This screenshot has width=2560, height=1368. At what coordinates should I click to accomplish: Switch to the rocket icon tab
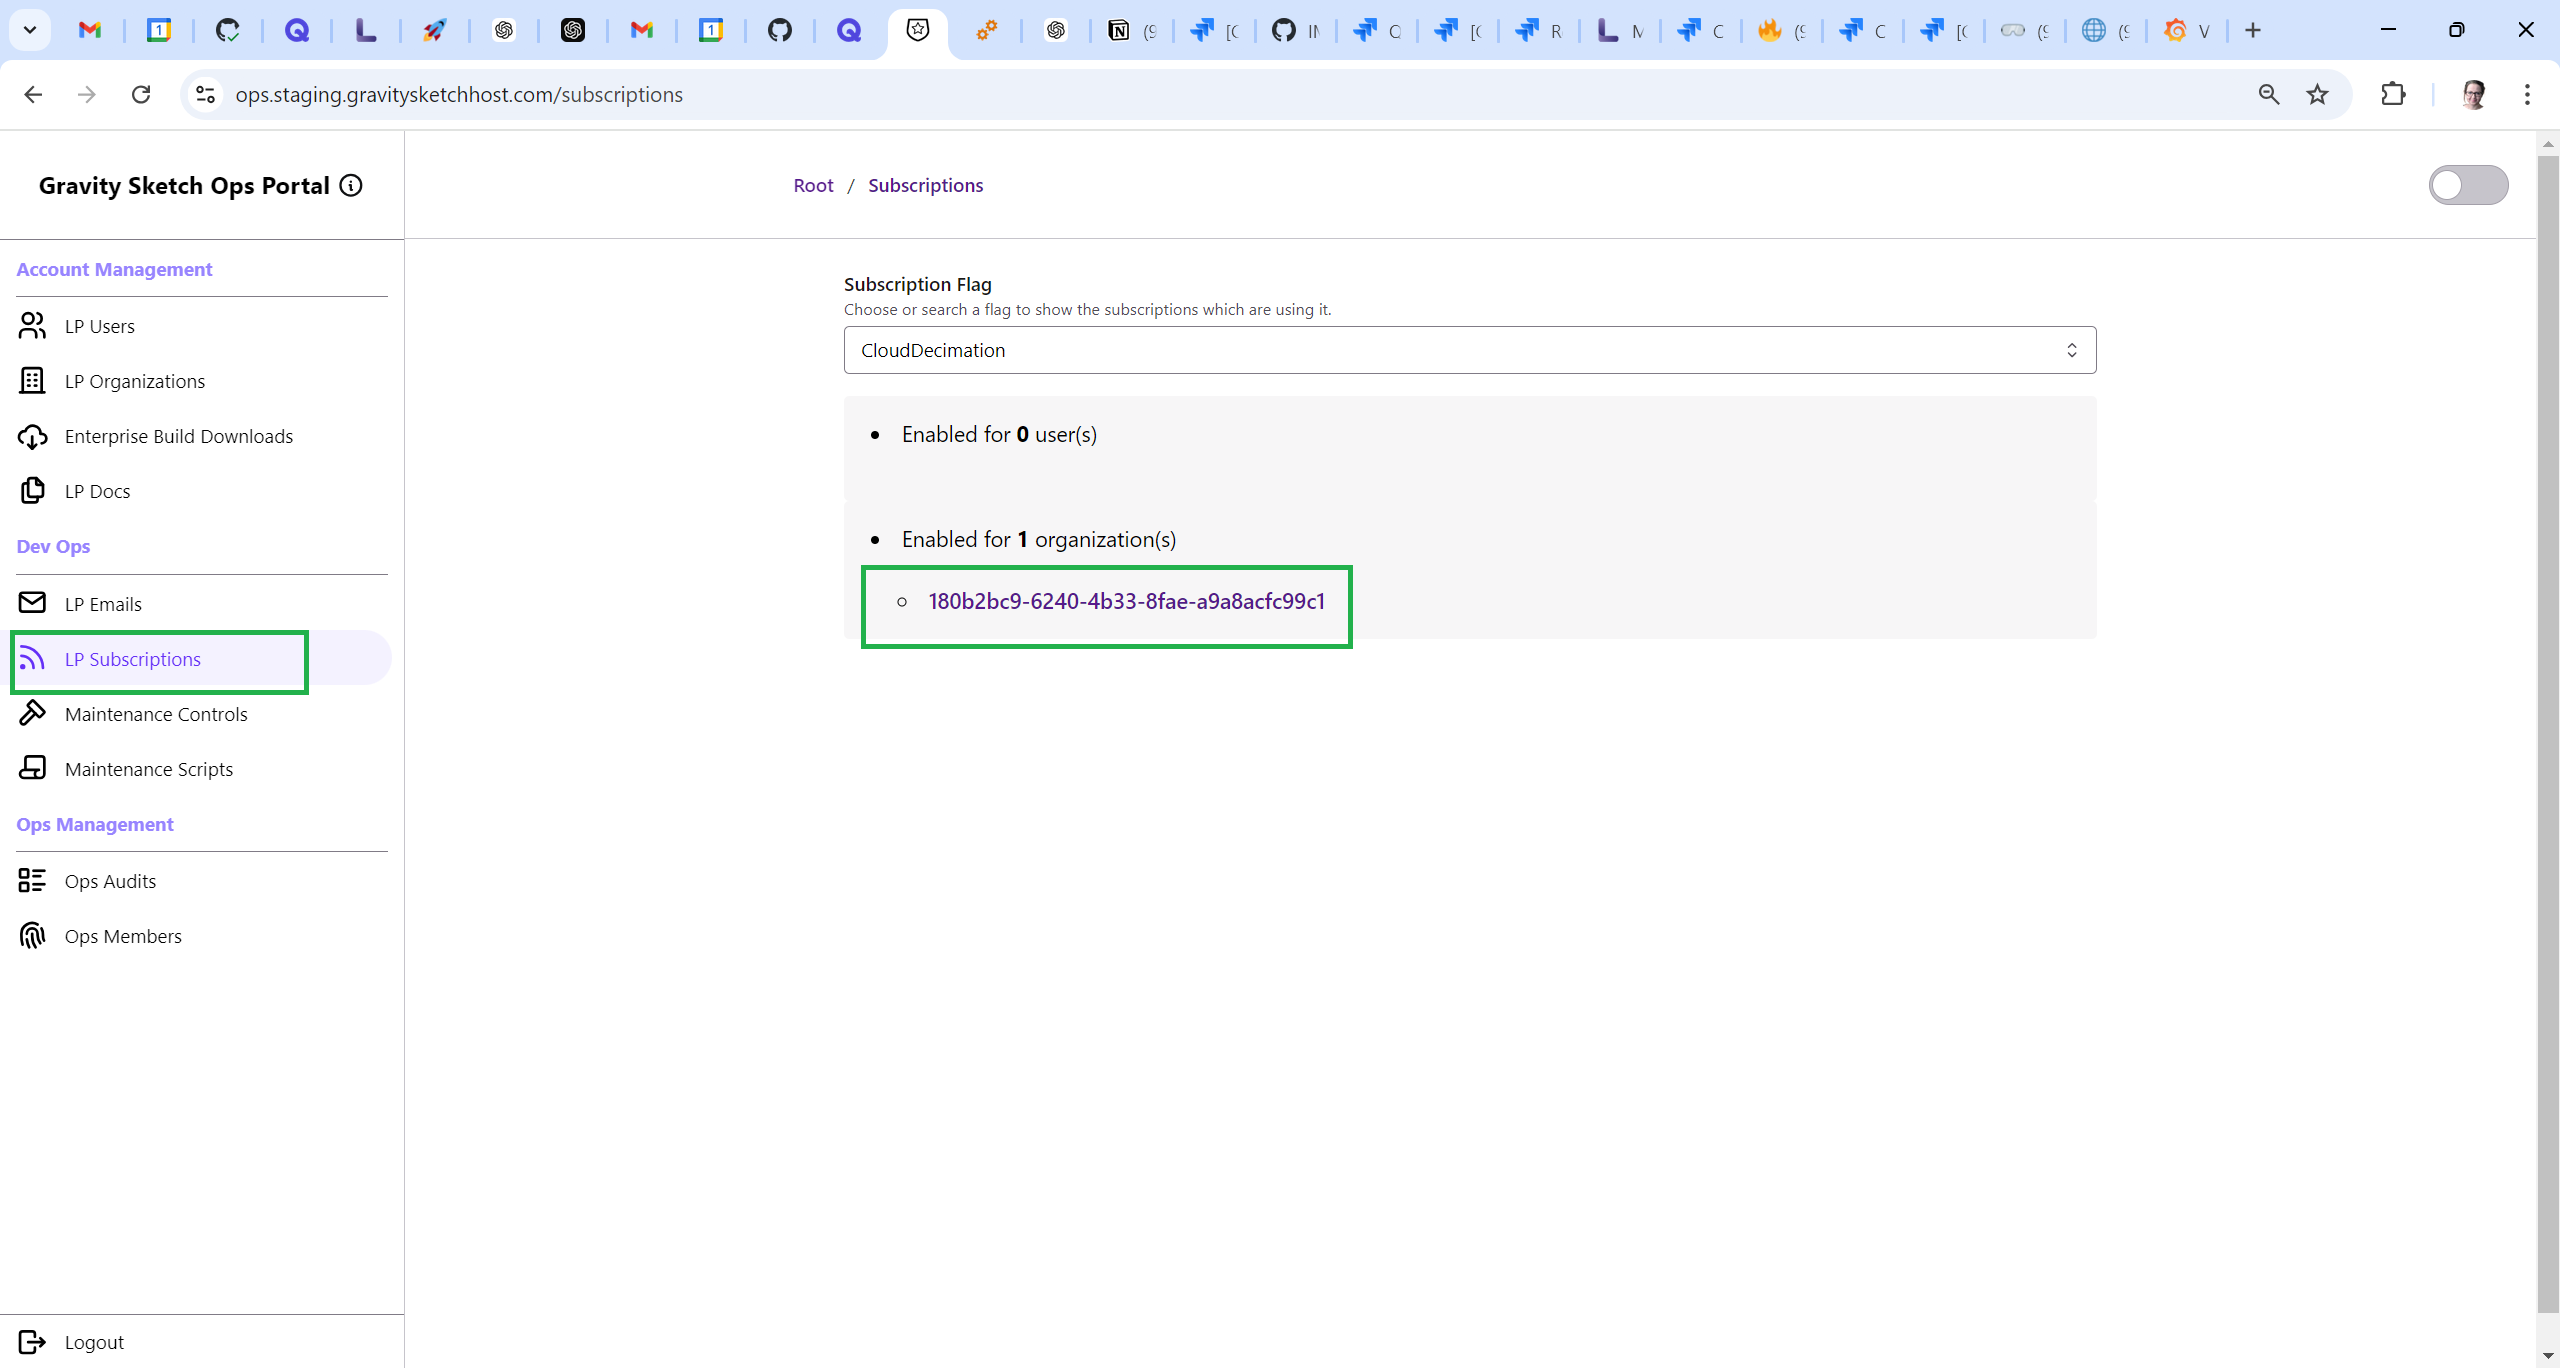[x=434, y=30]
